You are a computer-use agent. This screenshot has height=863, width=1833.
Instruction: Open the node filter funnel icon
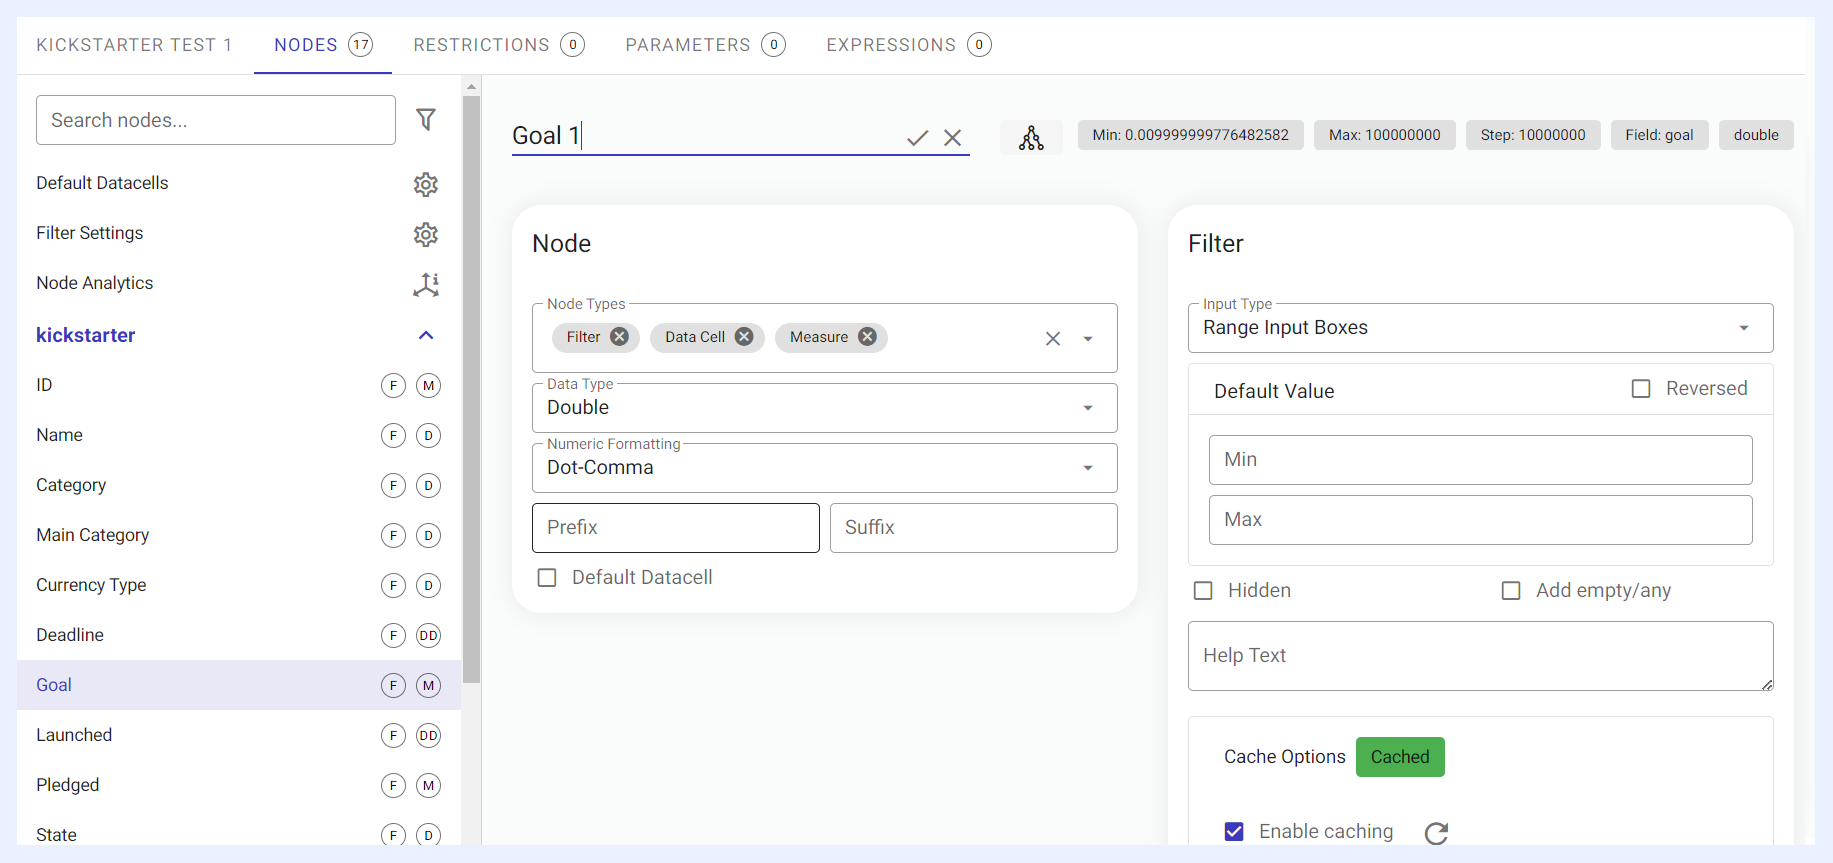[426, 120]
